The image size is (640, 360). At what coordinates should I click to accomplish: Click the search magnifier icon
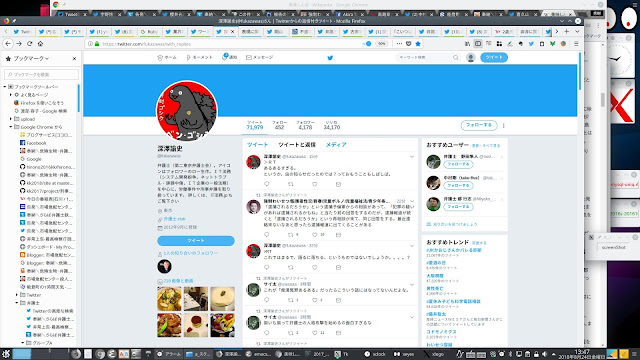[456, 58]
